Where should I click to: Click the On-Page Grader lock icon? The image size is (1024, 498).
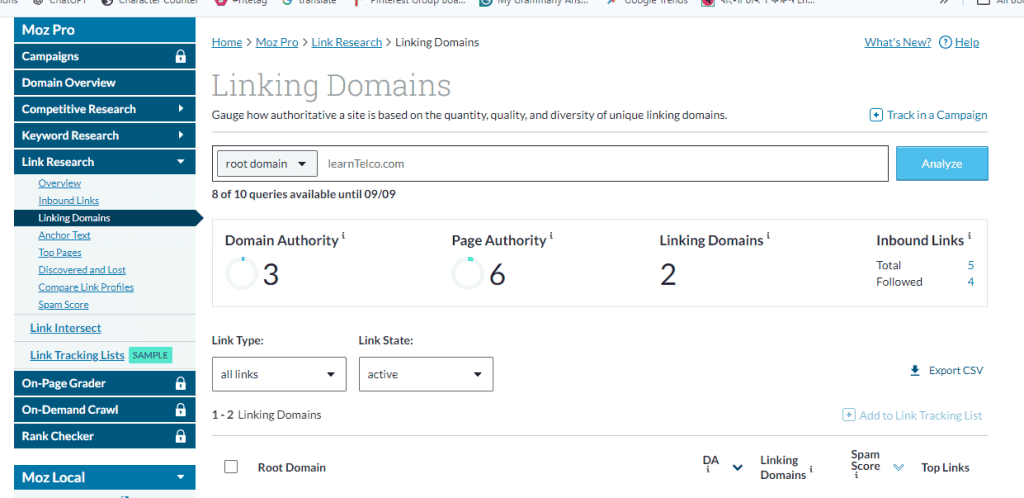pyautogui.click(x=181, y=384)
